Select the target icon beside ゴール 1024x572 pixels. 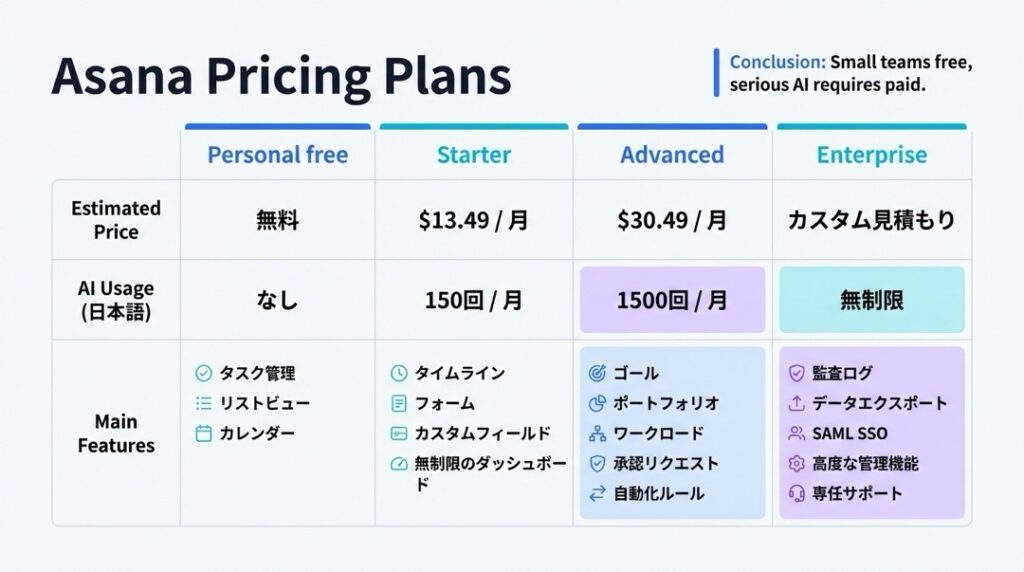click(x=597, y=374)
